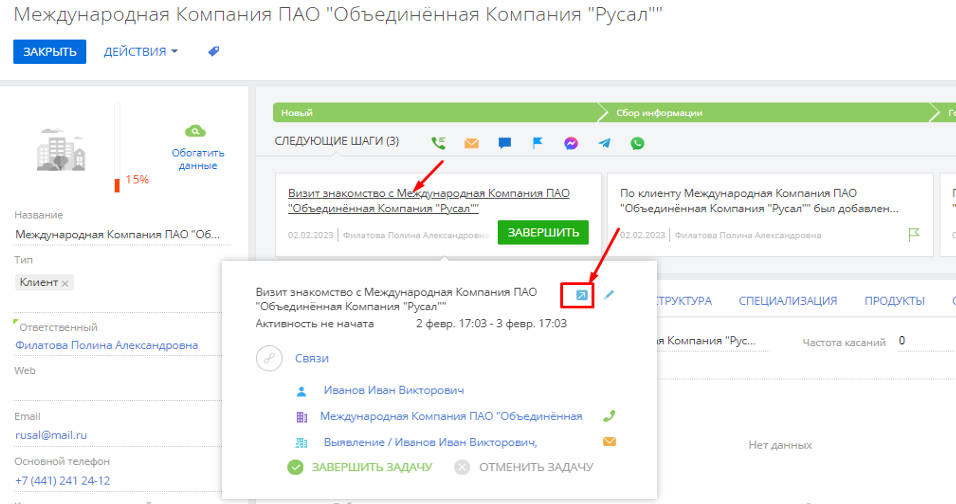Viewport: 956px width, 504px height.
Task: Remove the Клиент type tag with x
Action: pyautogui.click(x=65, y=283)
